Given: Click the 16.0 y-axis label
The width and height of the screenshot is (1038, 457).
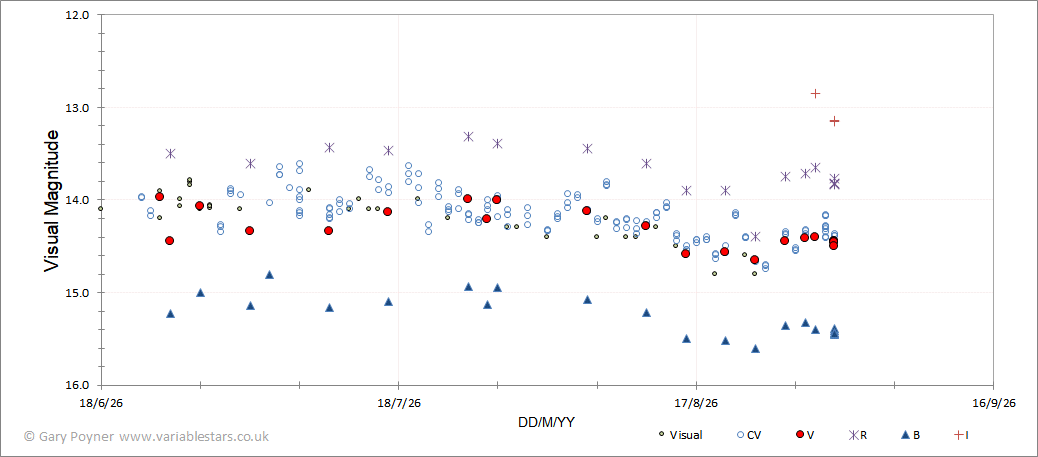Looking at the screenshot, I should pos(79,385).
